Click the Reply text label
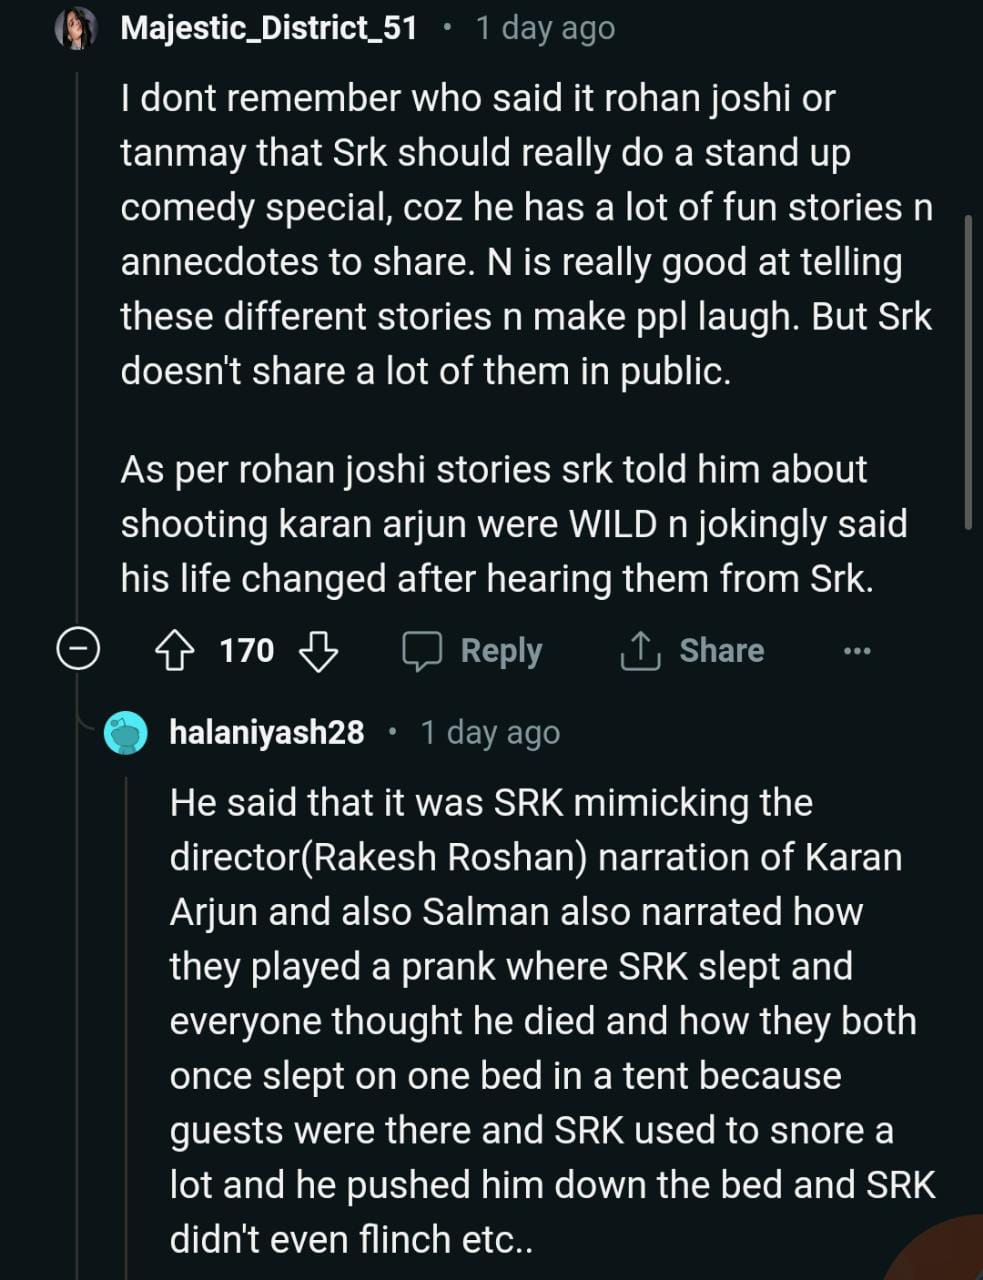The width and height of the screenshot is (983, 1280). pos(501,651)
